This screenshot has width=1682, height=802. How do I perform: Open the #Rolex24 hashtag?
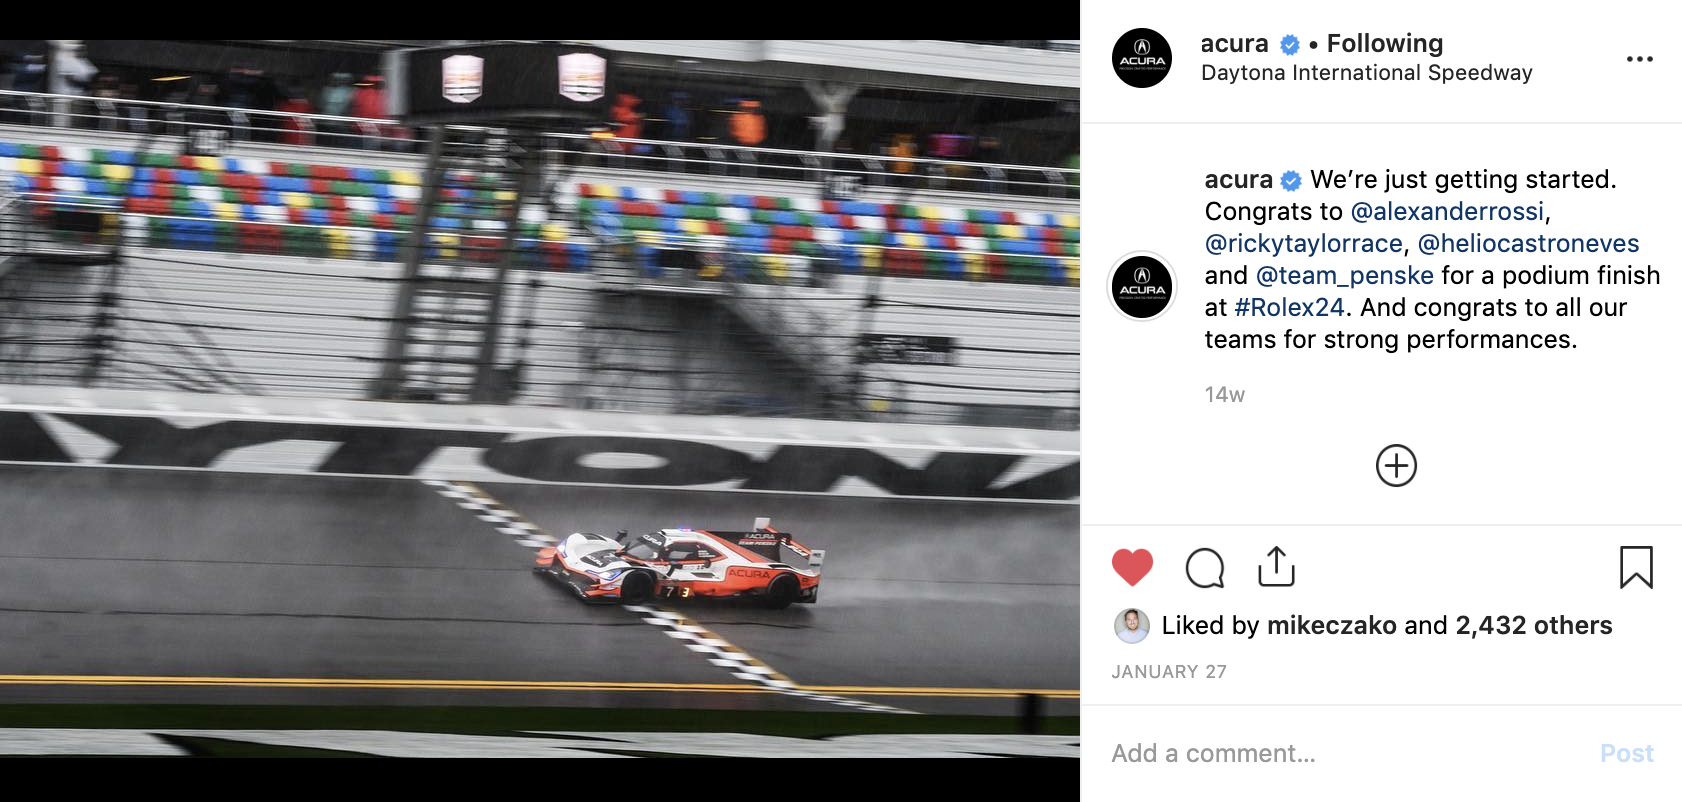tap(1289, 308)
